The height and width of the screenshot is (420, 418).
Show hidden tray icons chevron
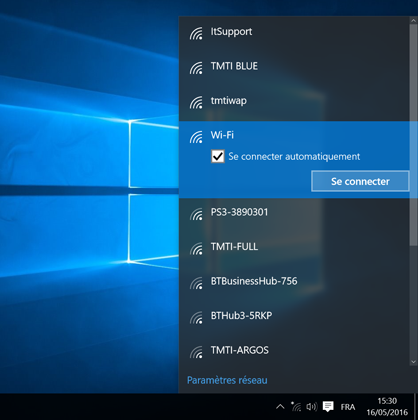coord(280,406)
